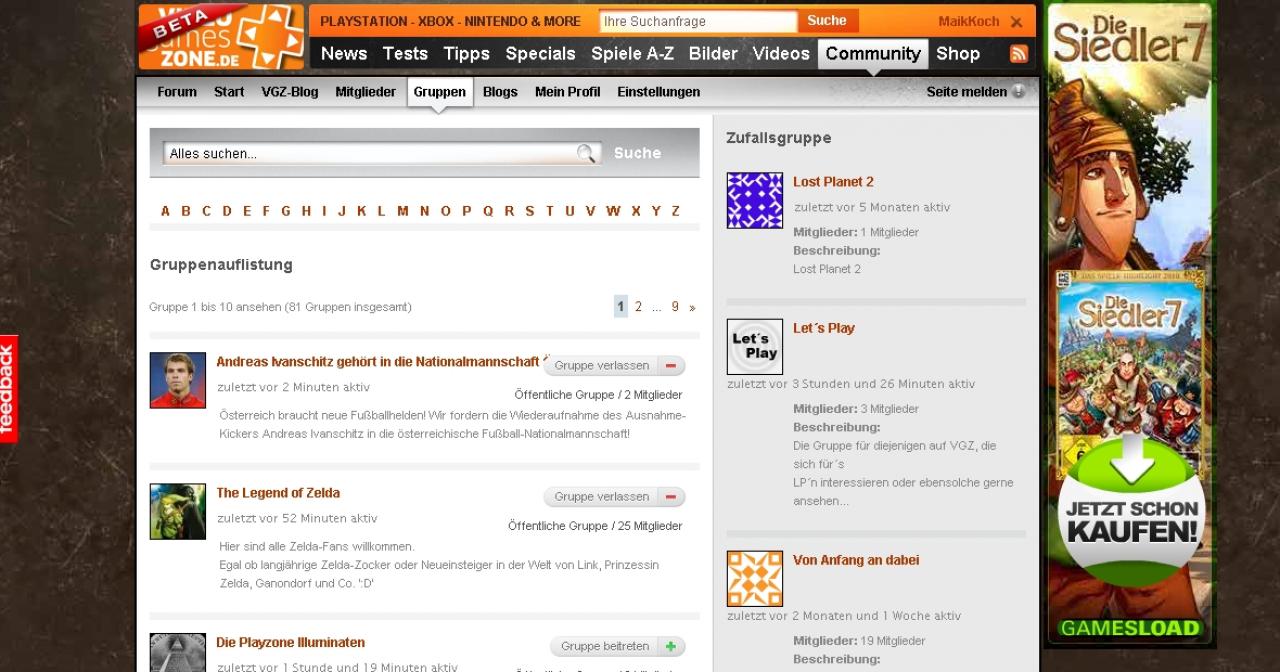Open Andreas Ivanschitz group title link
The height and width of the screenshot is (672, 1280).
pyautogui.click(x=378, y=362)
